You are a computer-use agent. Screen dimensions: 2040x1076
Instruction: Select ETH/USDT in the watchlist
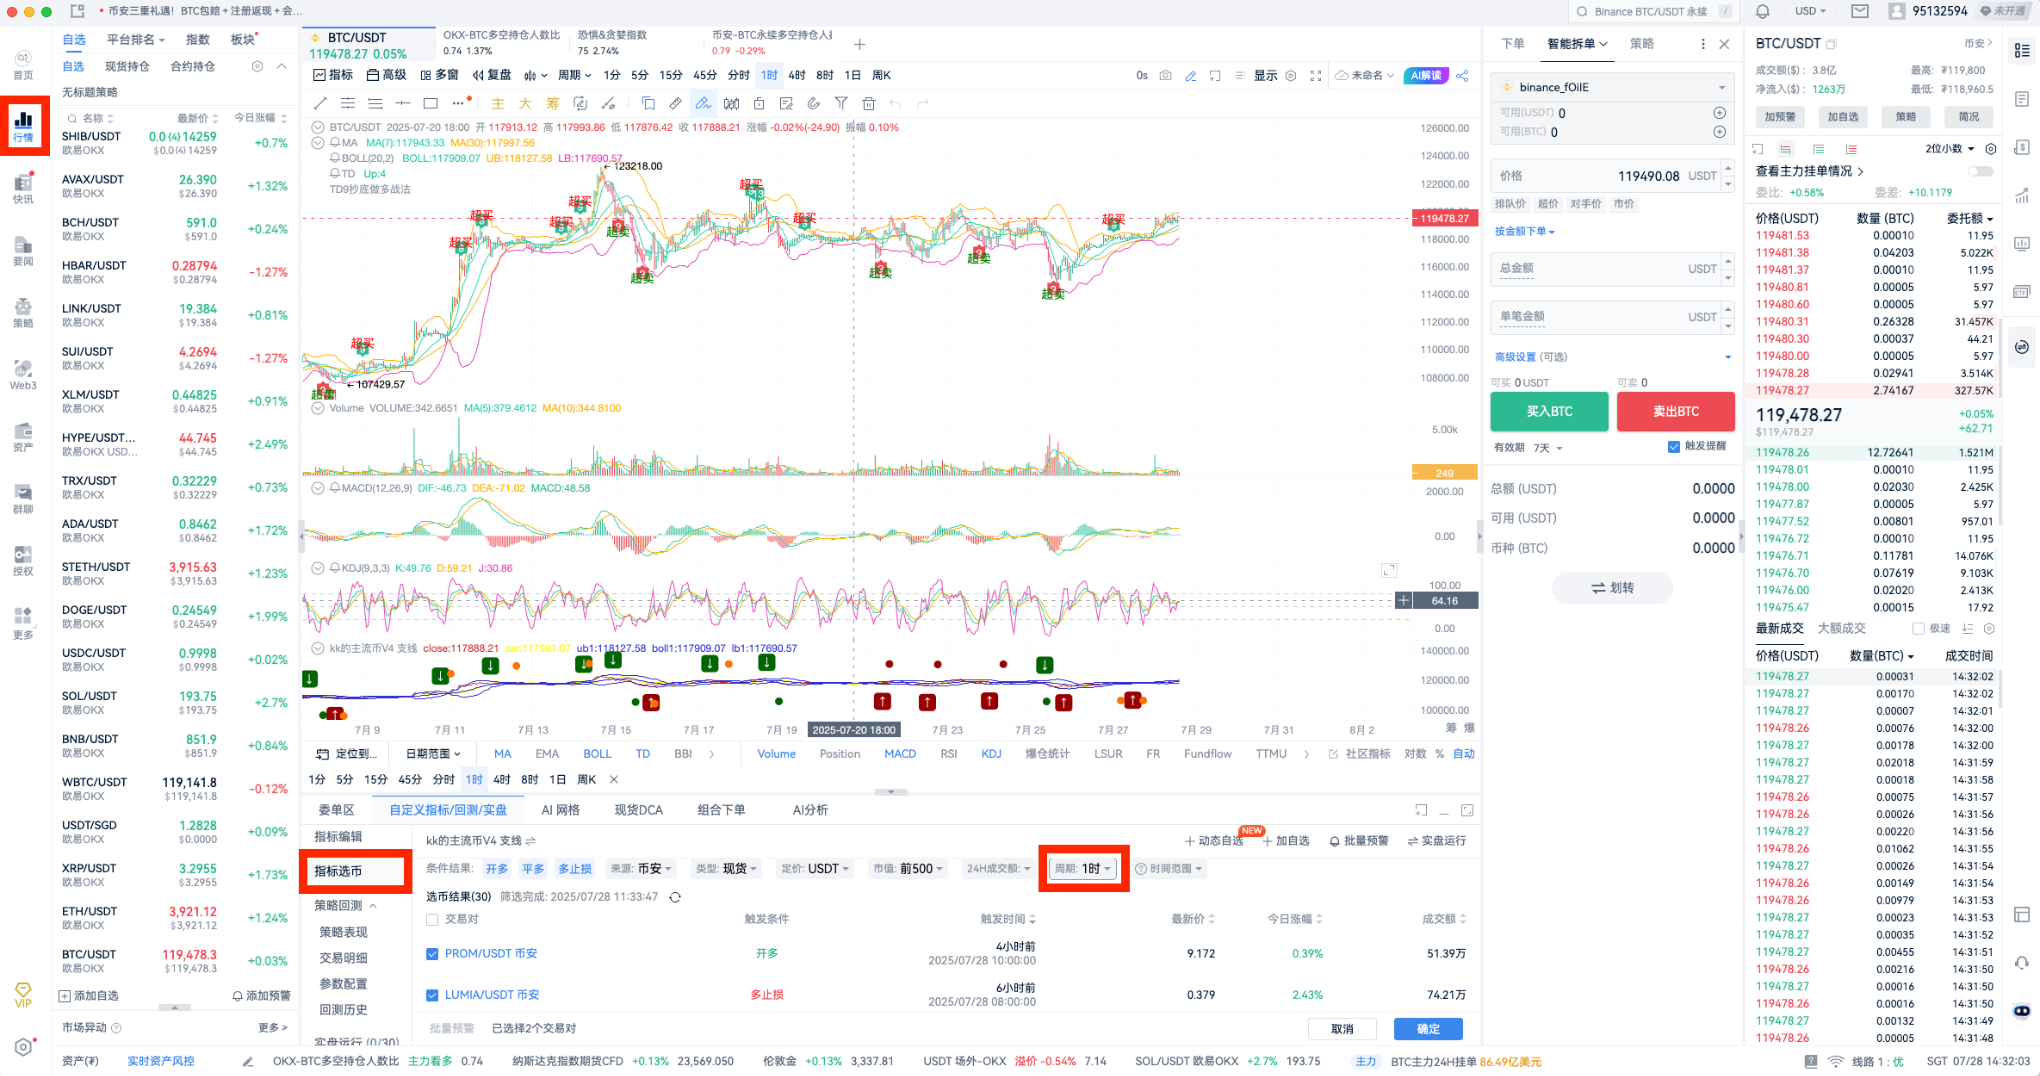click(175, 918)
